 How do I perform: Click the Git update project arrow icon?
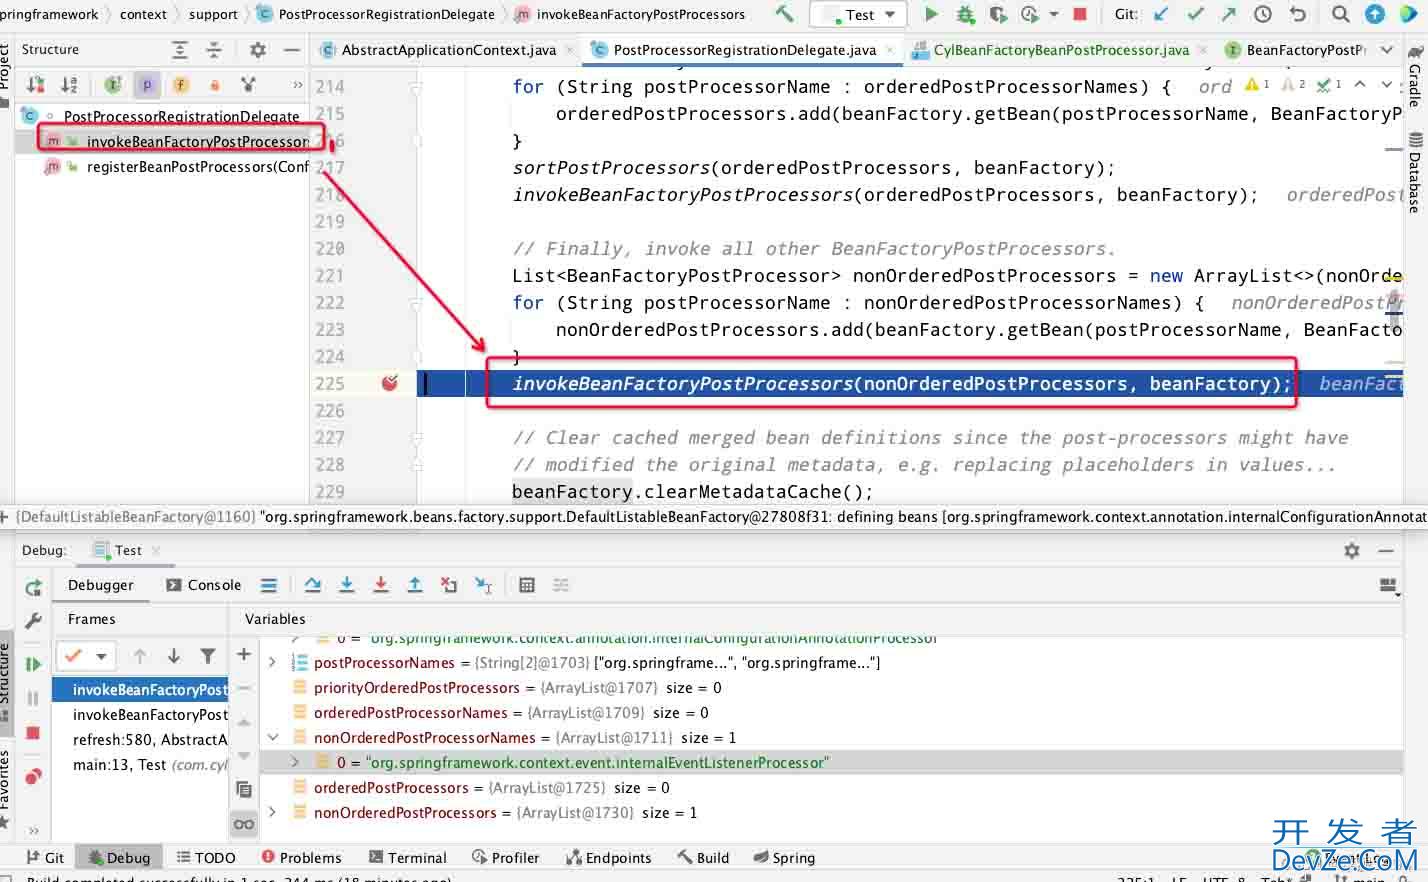tap(1161, 14)
